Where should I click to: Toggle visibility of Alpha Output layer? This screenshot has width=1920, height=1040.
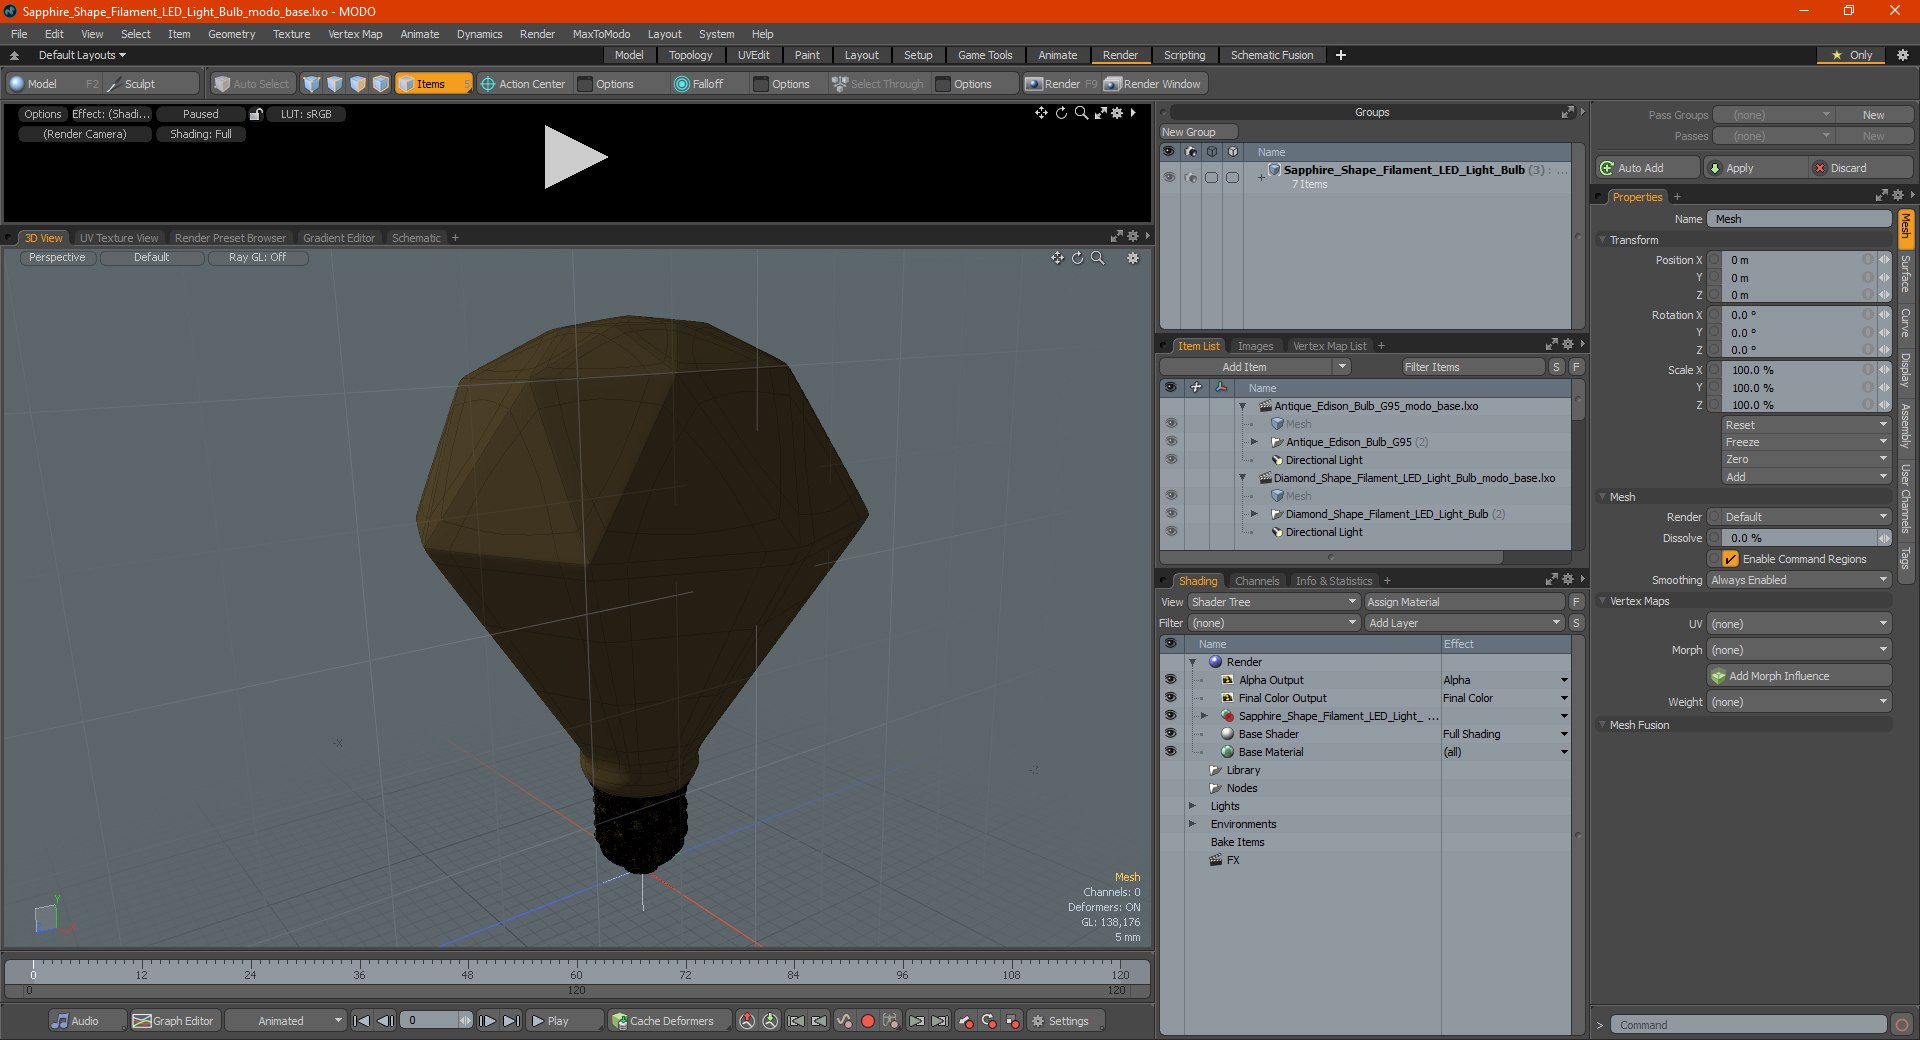pos(1170,680)
